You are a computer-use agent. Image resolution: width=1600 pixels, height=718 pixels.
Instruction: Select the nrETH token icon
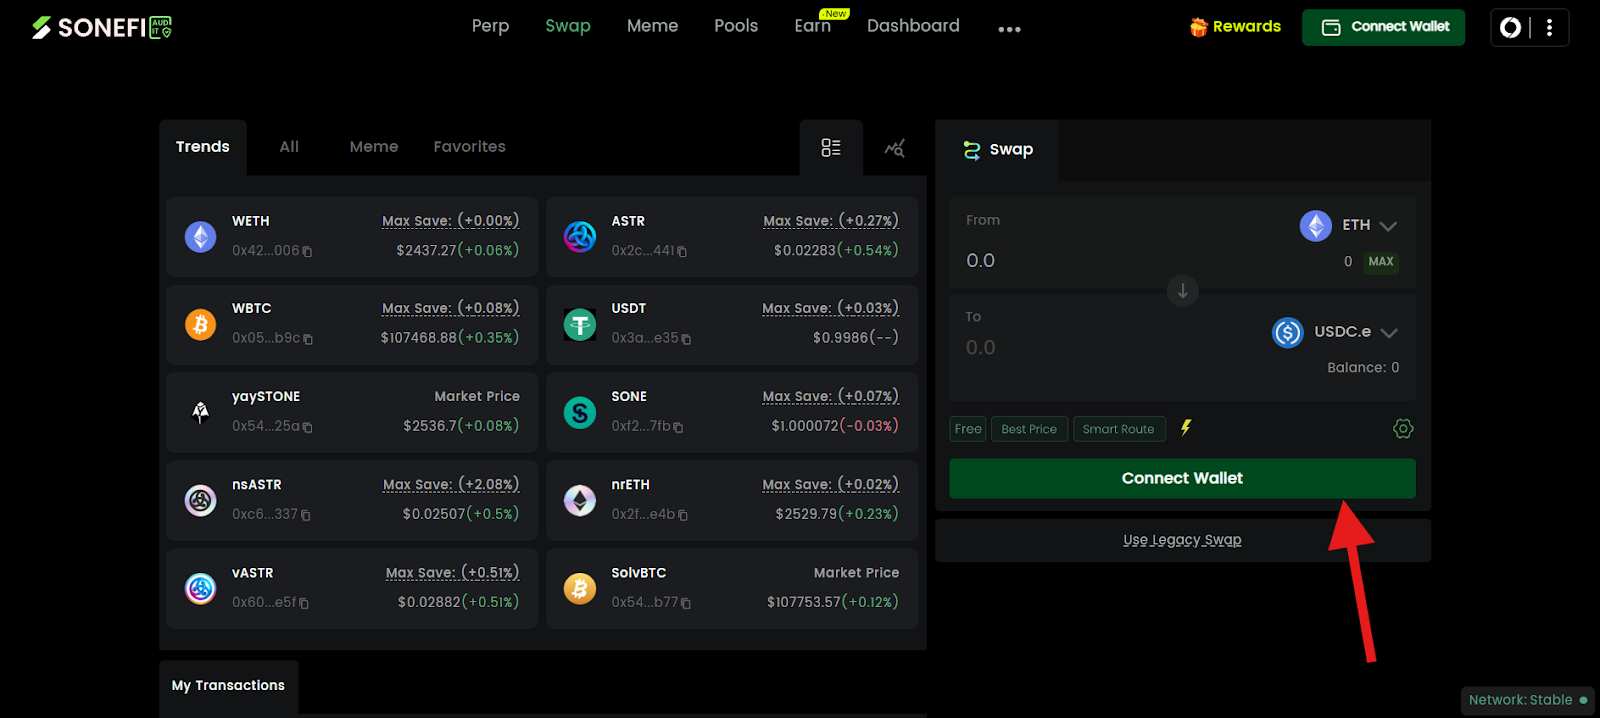pos(580,500)
